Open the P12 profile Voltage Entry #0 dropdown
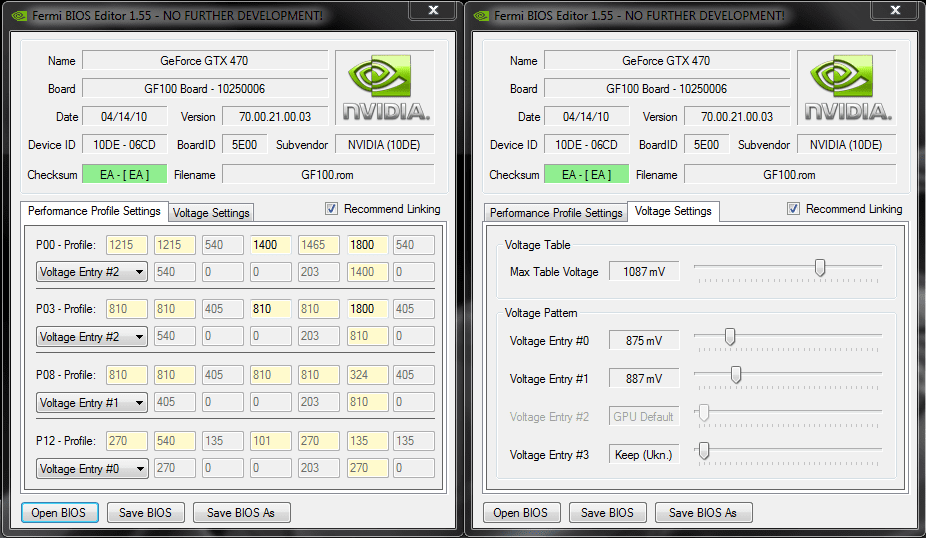The width and height of the screenshot is (926, 538). 92,469
